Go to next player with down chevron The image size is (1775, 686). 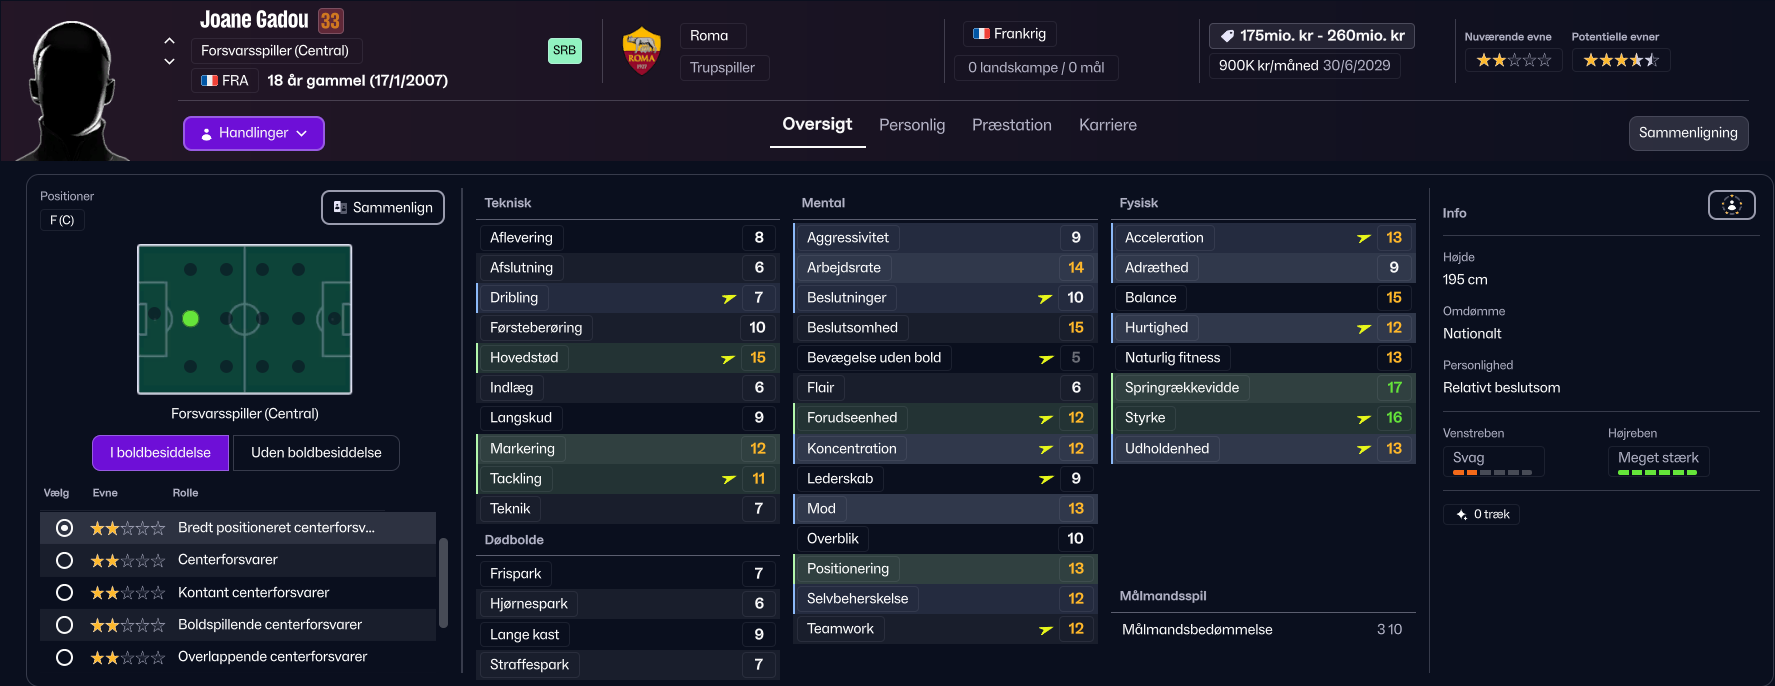pos(169,62)
